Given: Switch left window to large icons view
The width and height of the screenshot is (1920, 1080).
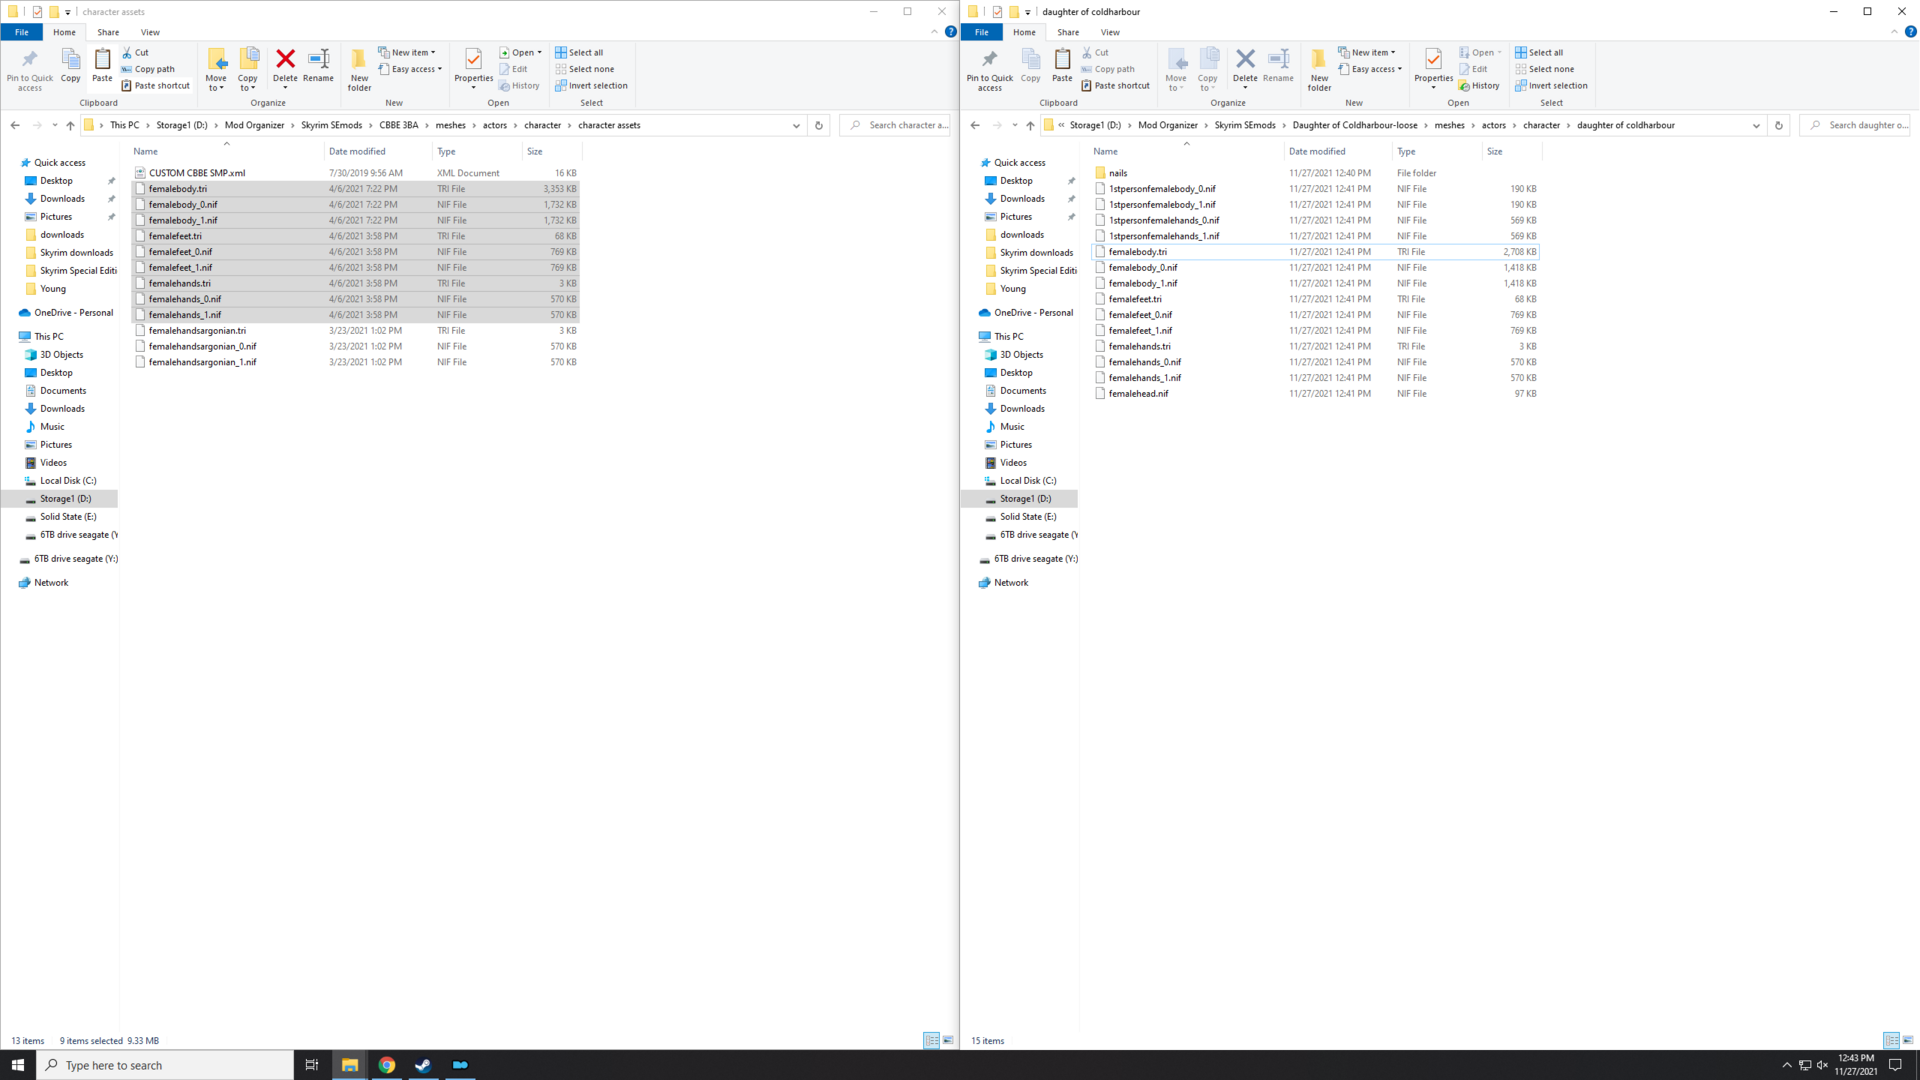Looking at the screenshot, I should coord(948,1041).
